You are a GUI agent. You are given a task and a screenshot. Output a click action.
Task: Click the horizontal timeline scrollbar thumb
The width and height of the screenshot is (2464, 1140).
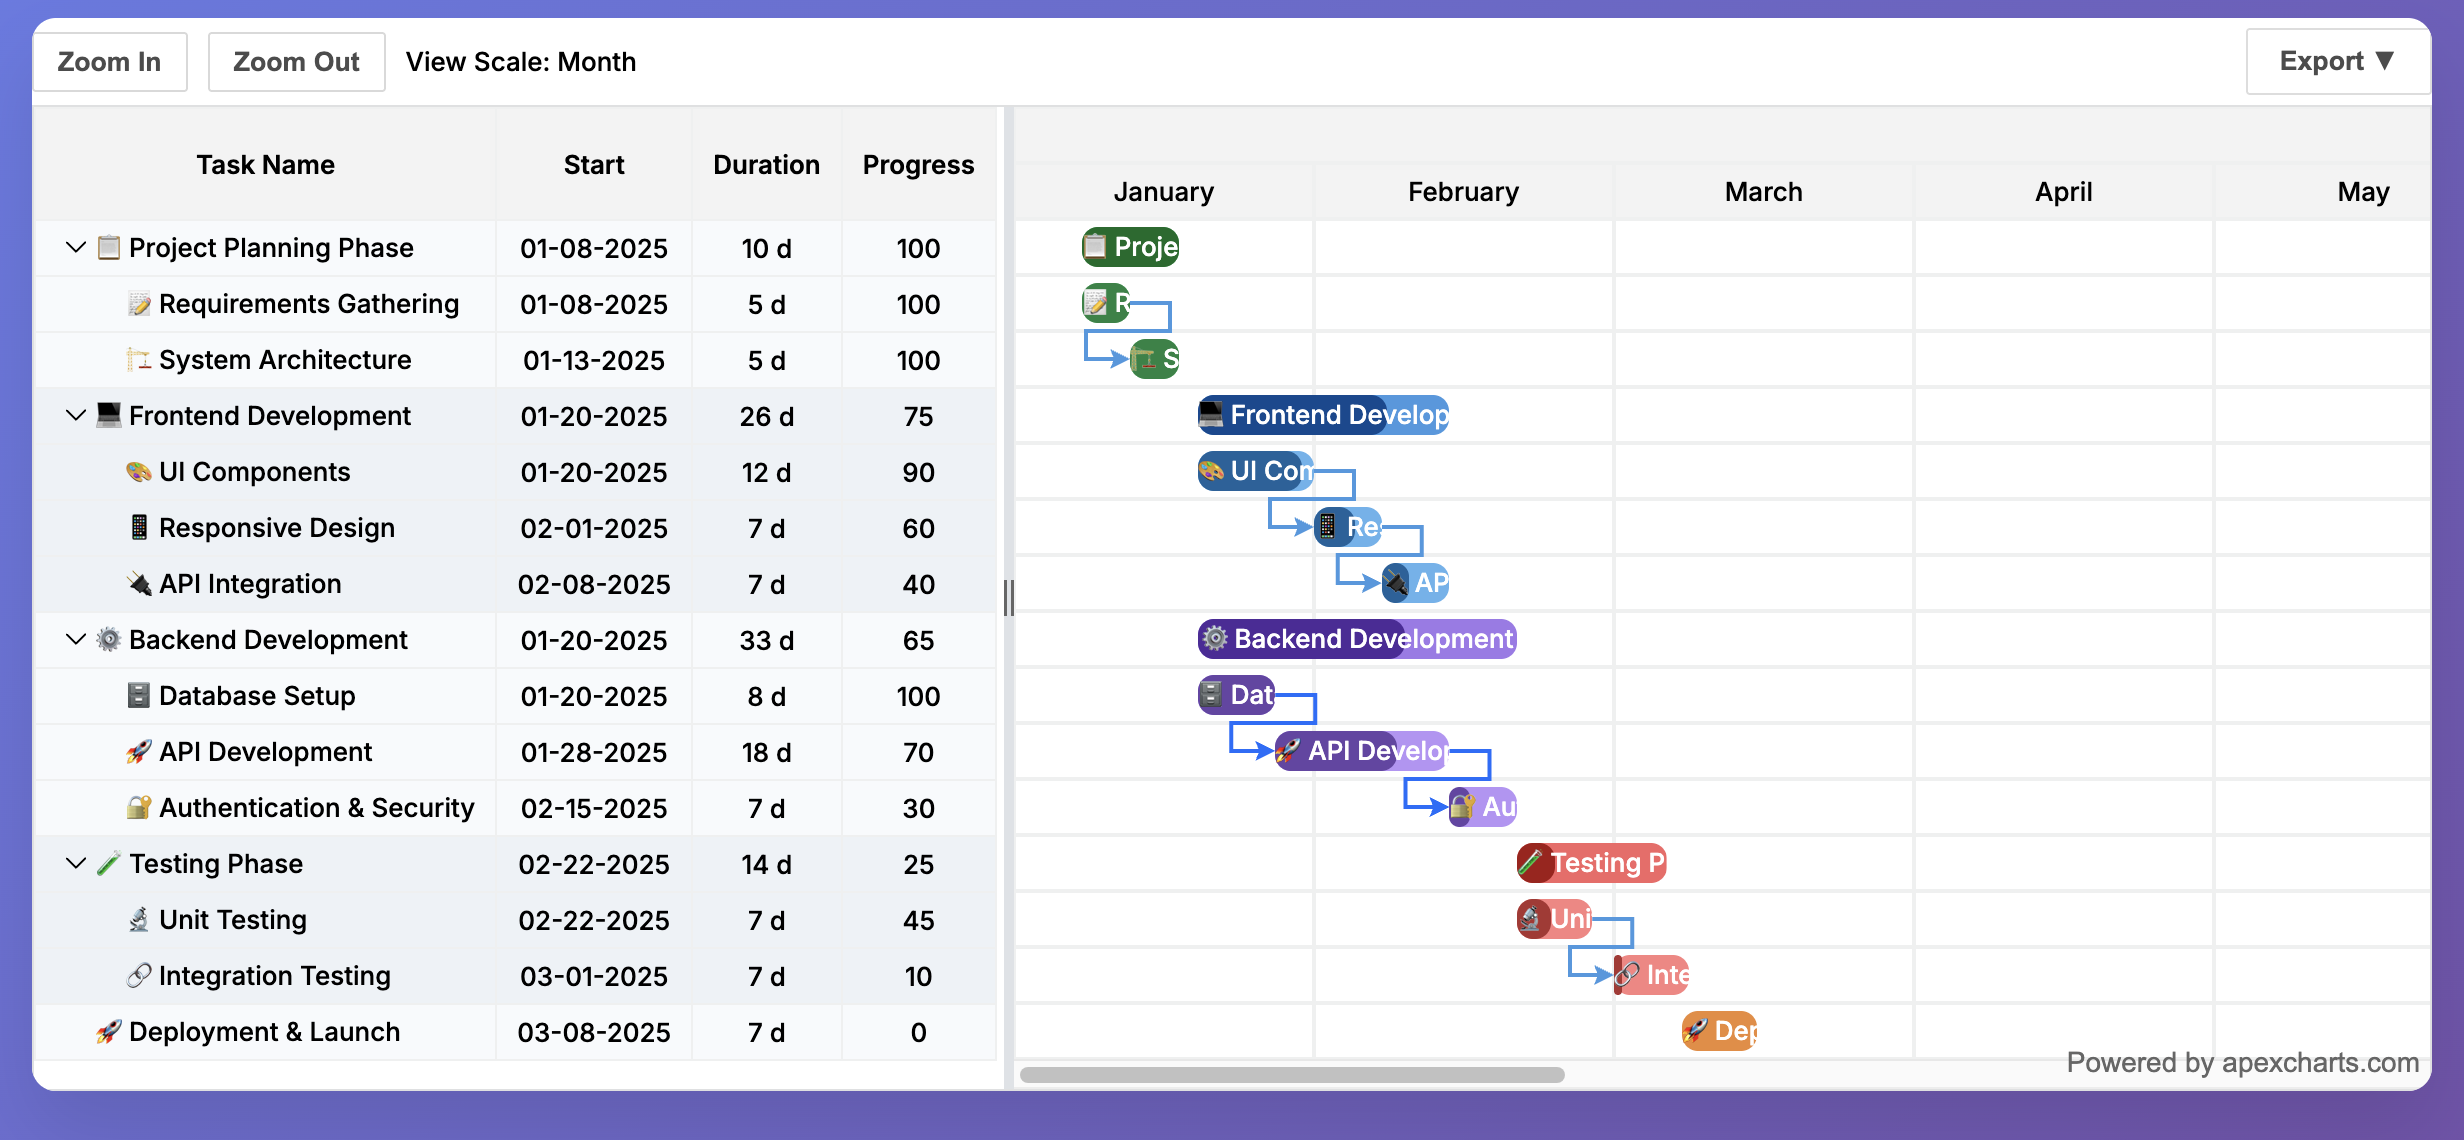[x=1291, y=1075]
